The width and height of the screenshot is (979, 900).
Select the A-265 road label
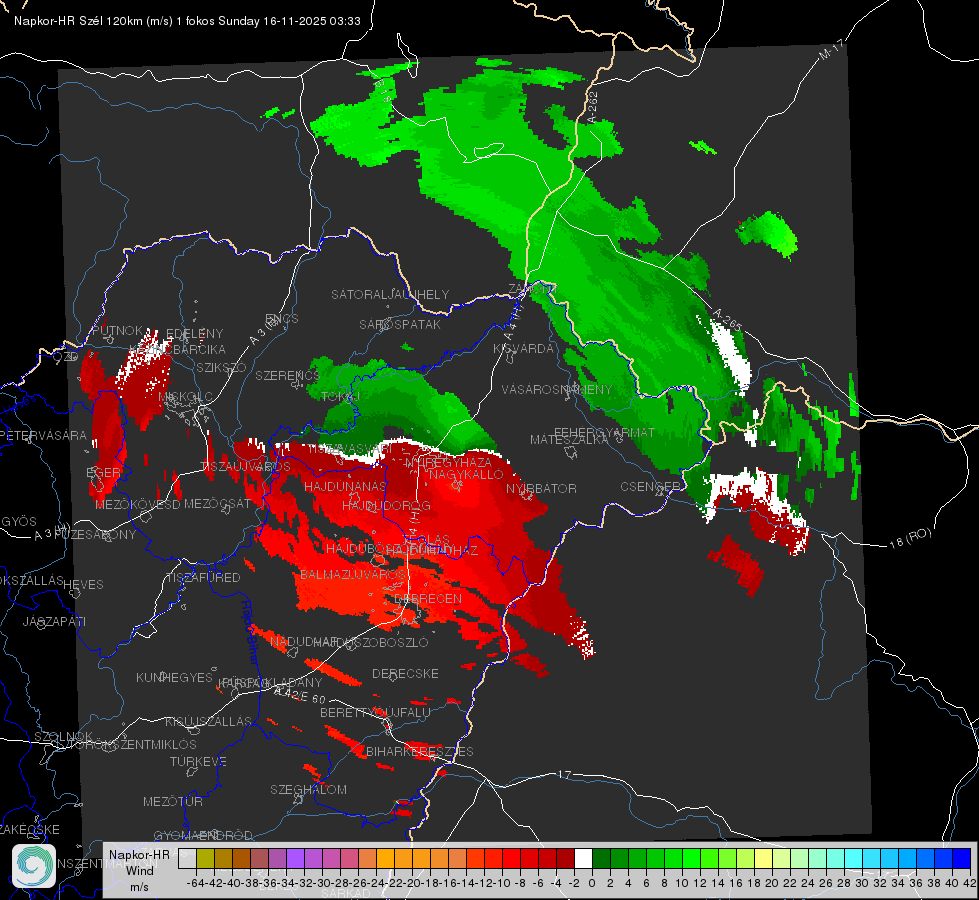click(x=727, y=320)
